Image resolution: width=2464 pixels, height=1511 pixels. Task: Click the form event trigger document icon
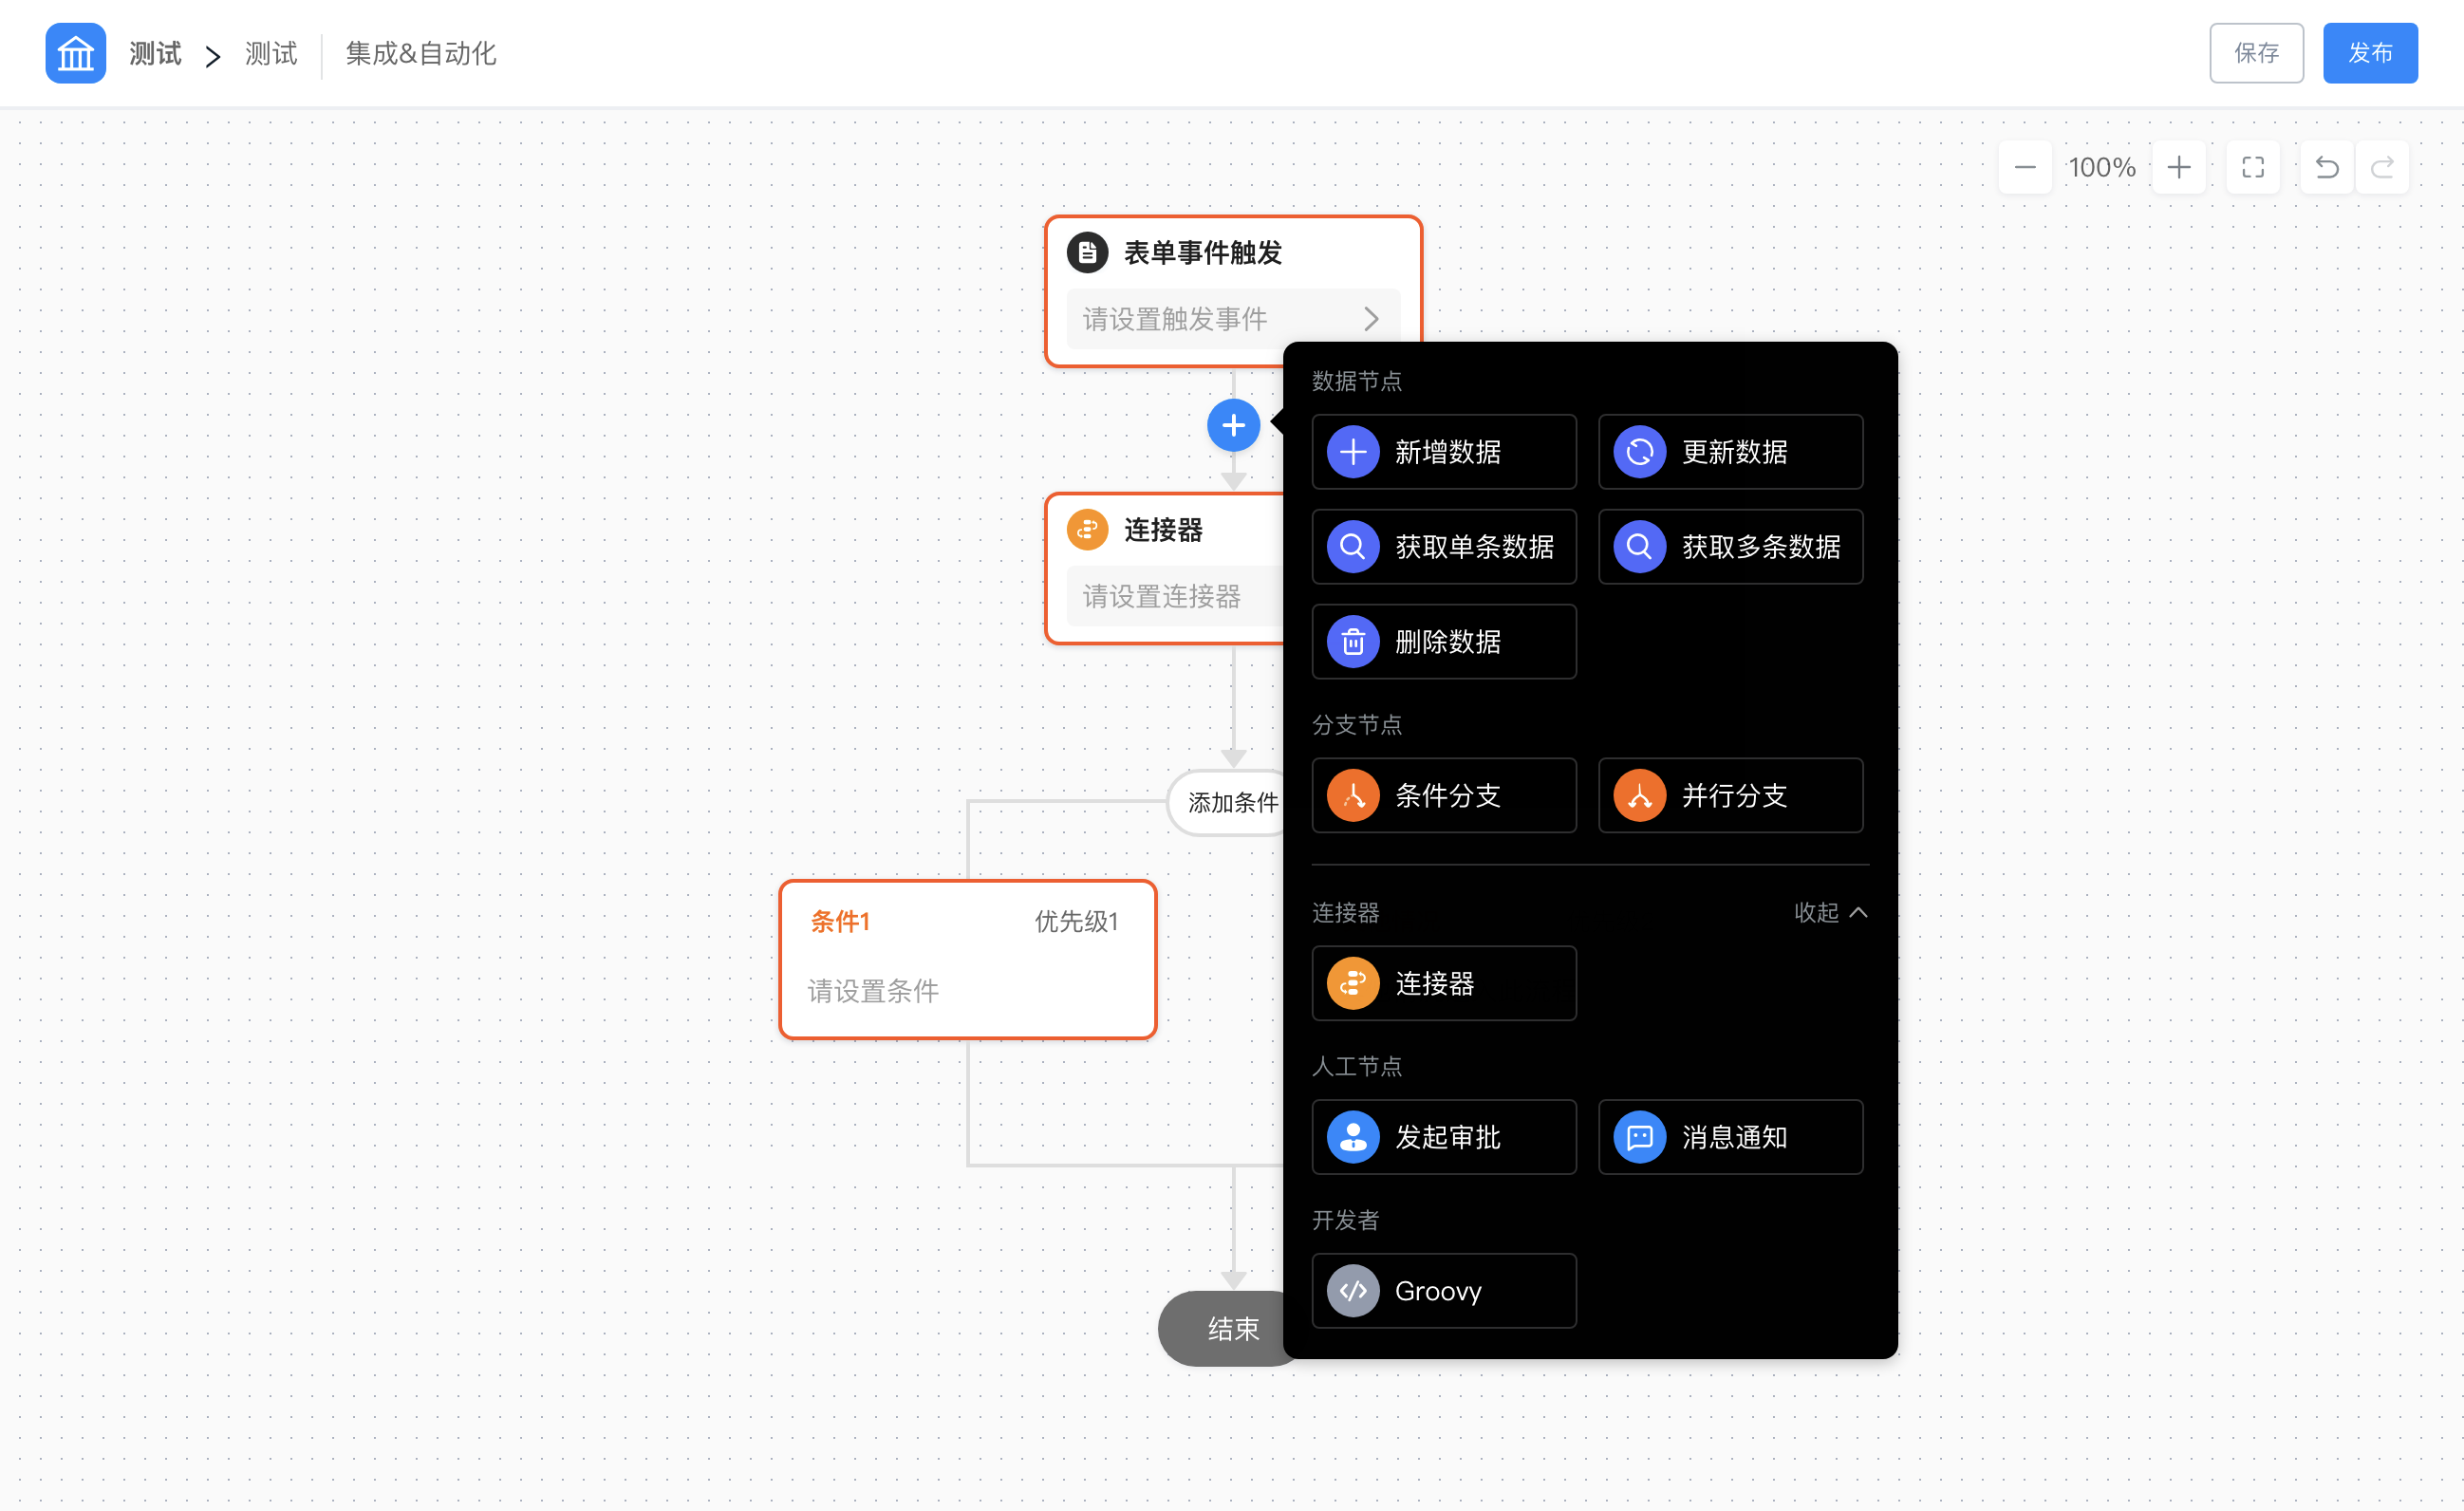(1087, 252)
